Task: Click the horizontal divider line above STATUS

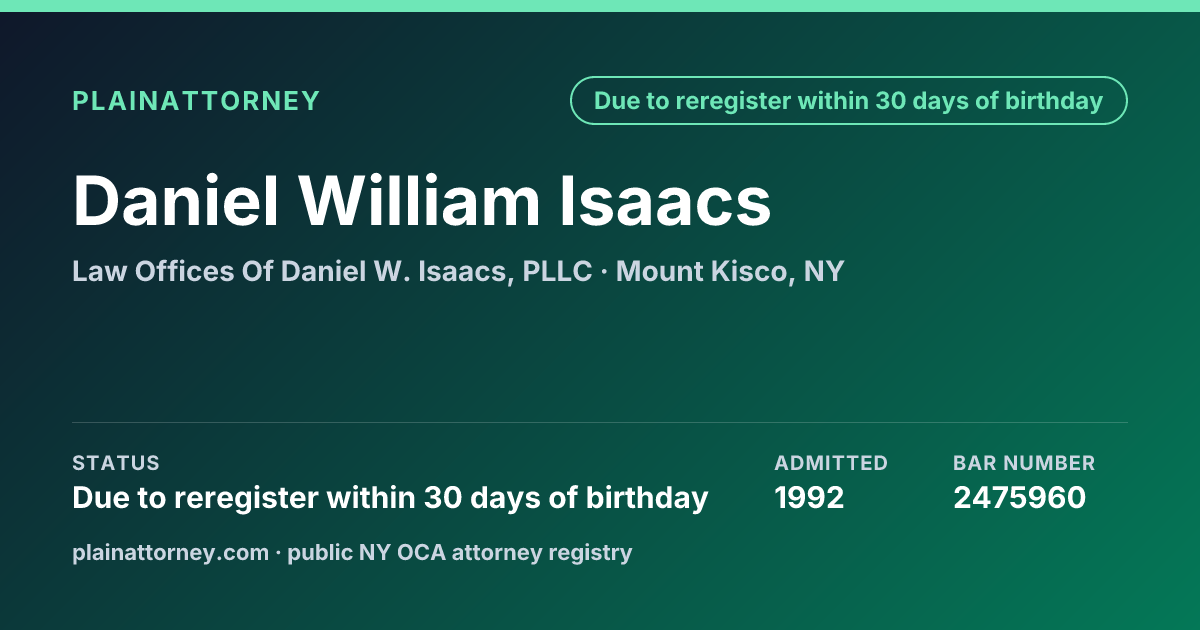Action: point(600,422)
